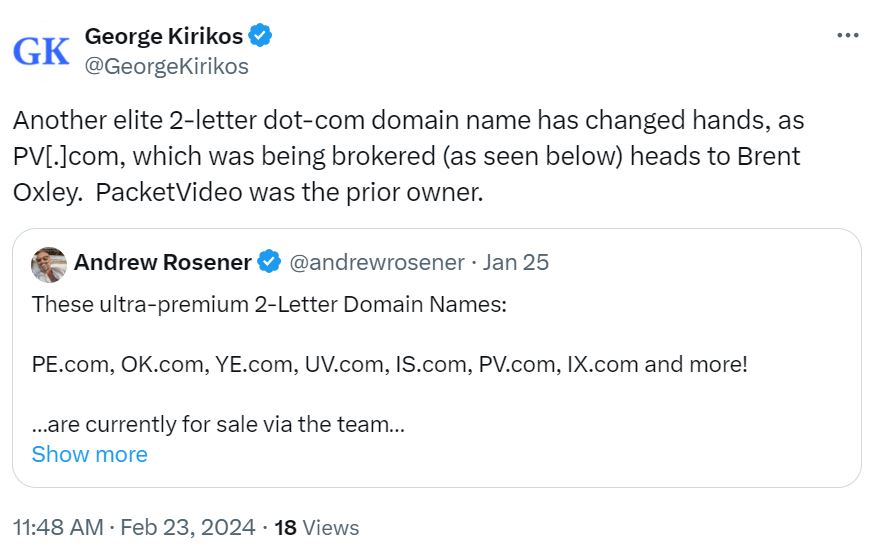Open the tweet's more options menu
Image resolution: width=885 pixels, height=557 pixels.
click(847, 36)
